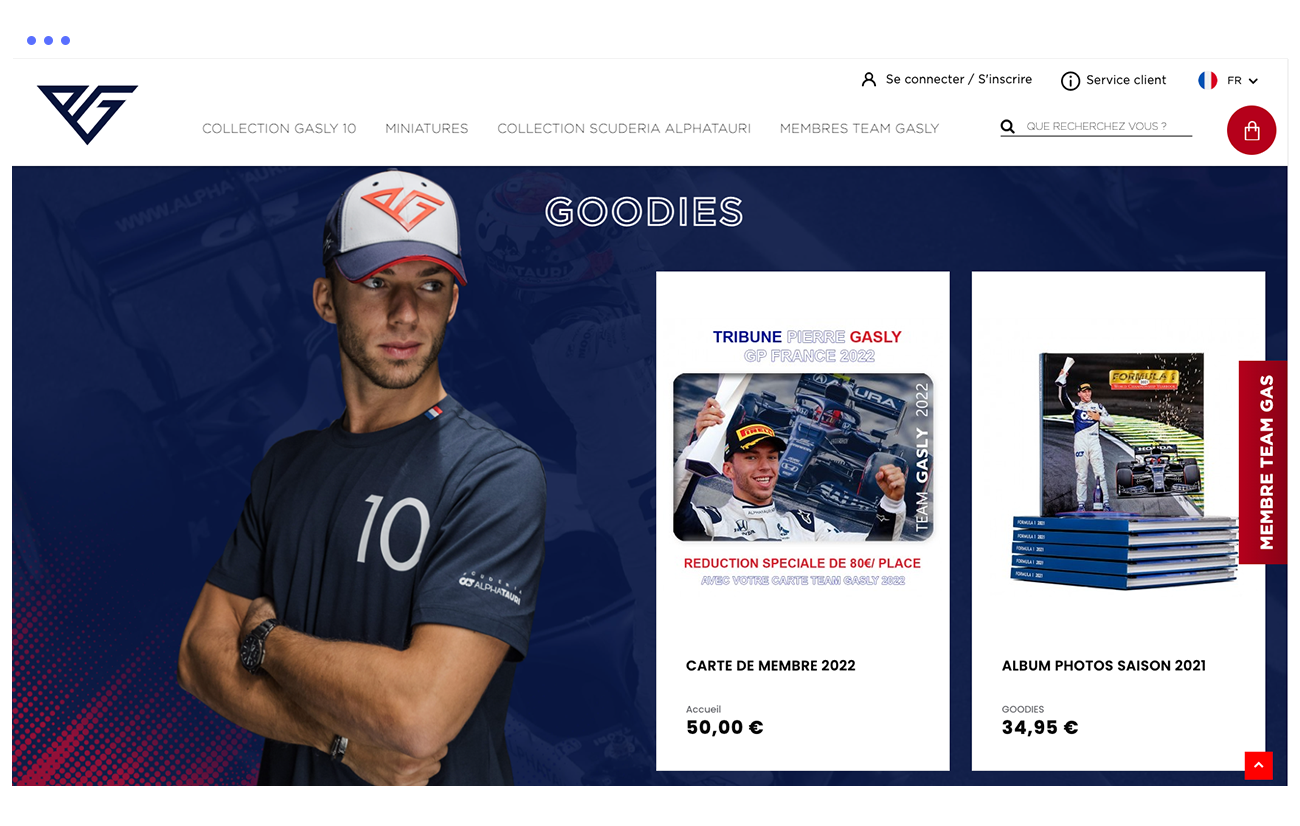The height and width of the screenshot is (826, 1300).
Task: Go to Membres Team Gasly section
Action: coord(859,128)
